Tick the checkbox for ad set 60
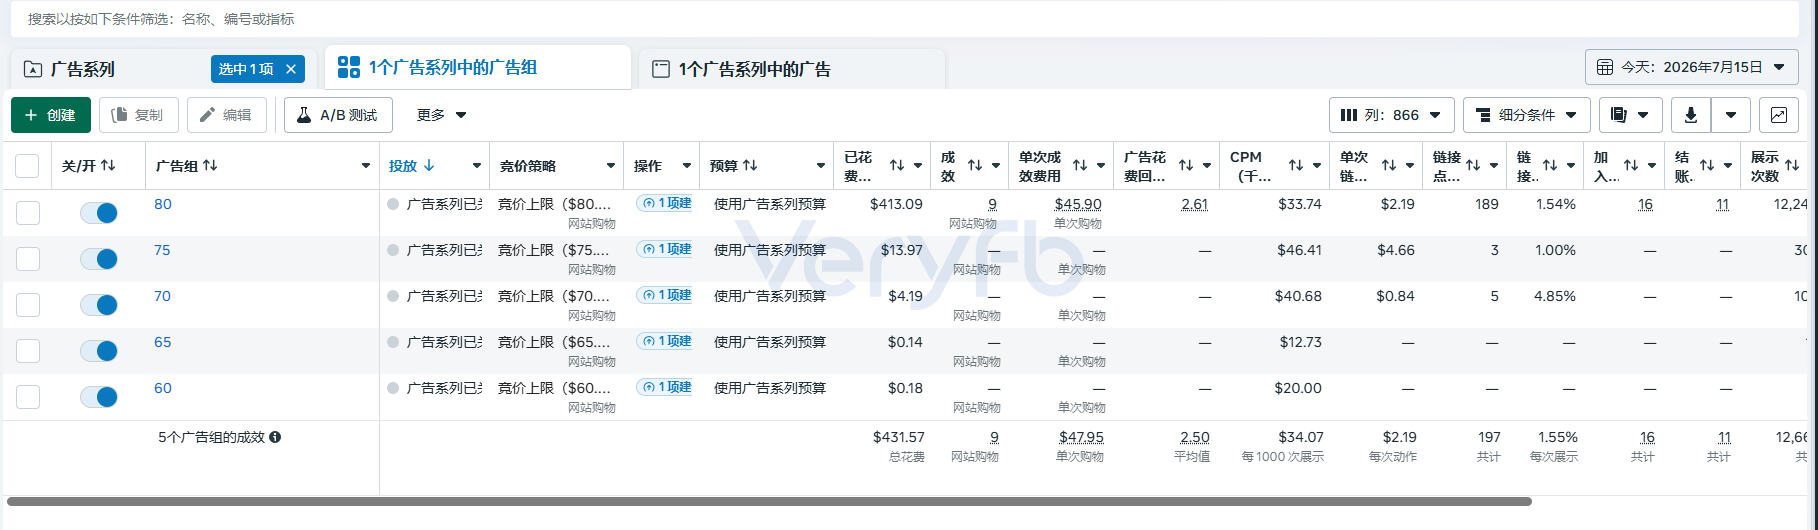The width and height of the screenshot is (1818, 530). (x=28, y=397)
